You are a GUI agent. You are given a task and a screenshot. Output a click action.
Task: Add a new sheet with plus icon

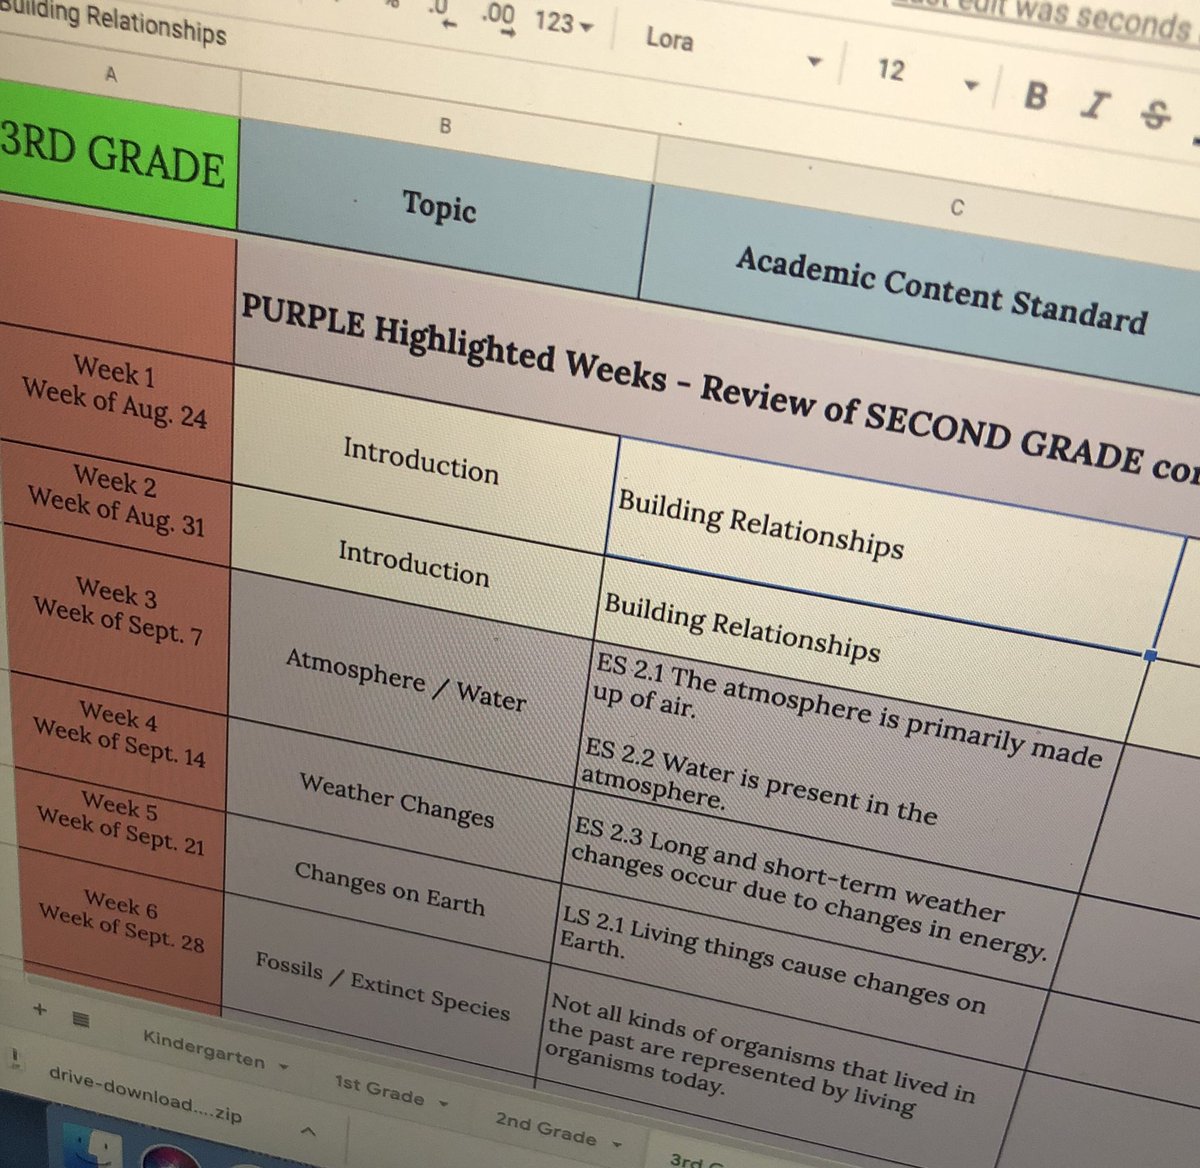pos(40,1008)
